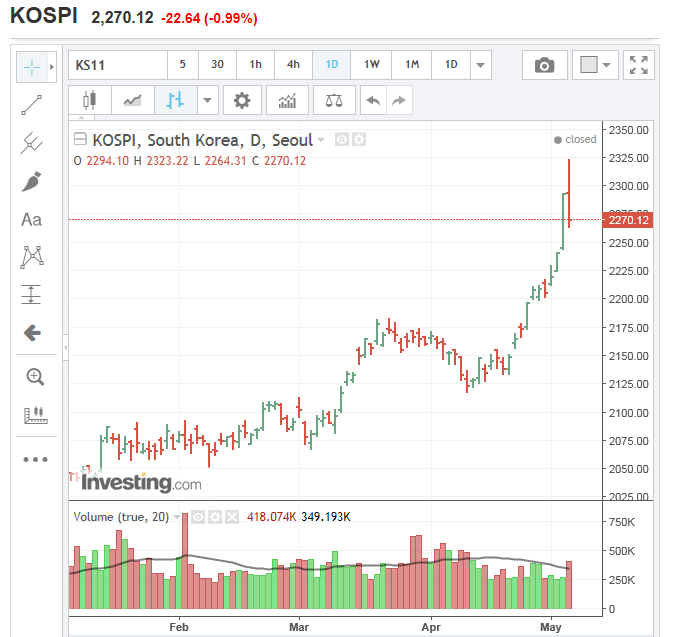Switch to the 4h timeframe
The height and width of the screenshot is (637, 673).
pyautogui.click(x=293, y=64)
